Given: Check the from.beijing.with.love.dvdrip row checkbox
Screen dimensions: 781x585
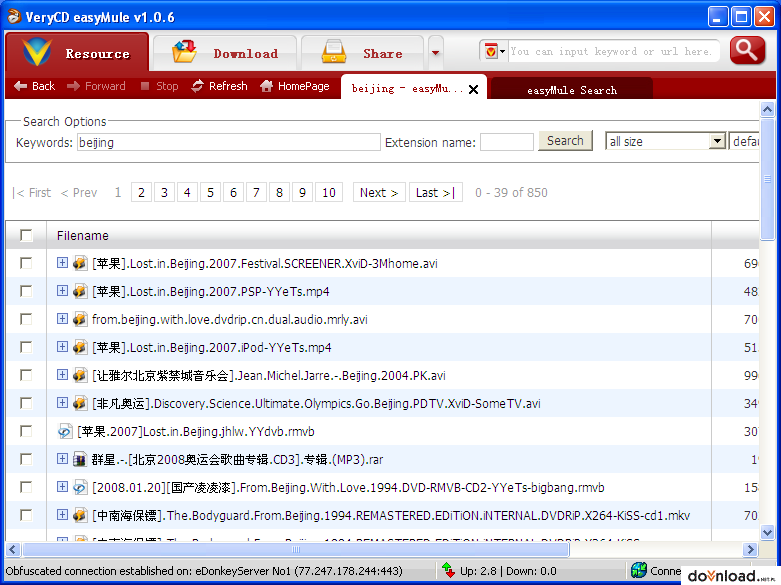Looking at the screenshot, I should [x=26, y=319].
